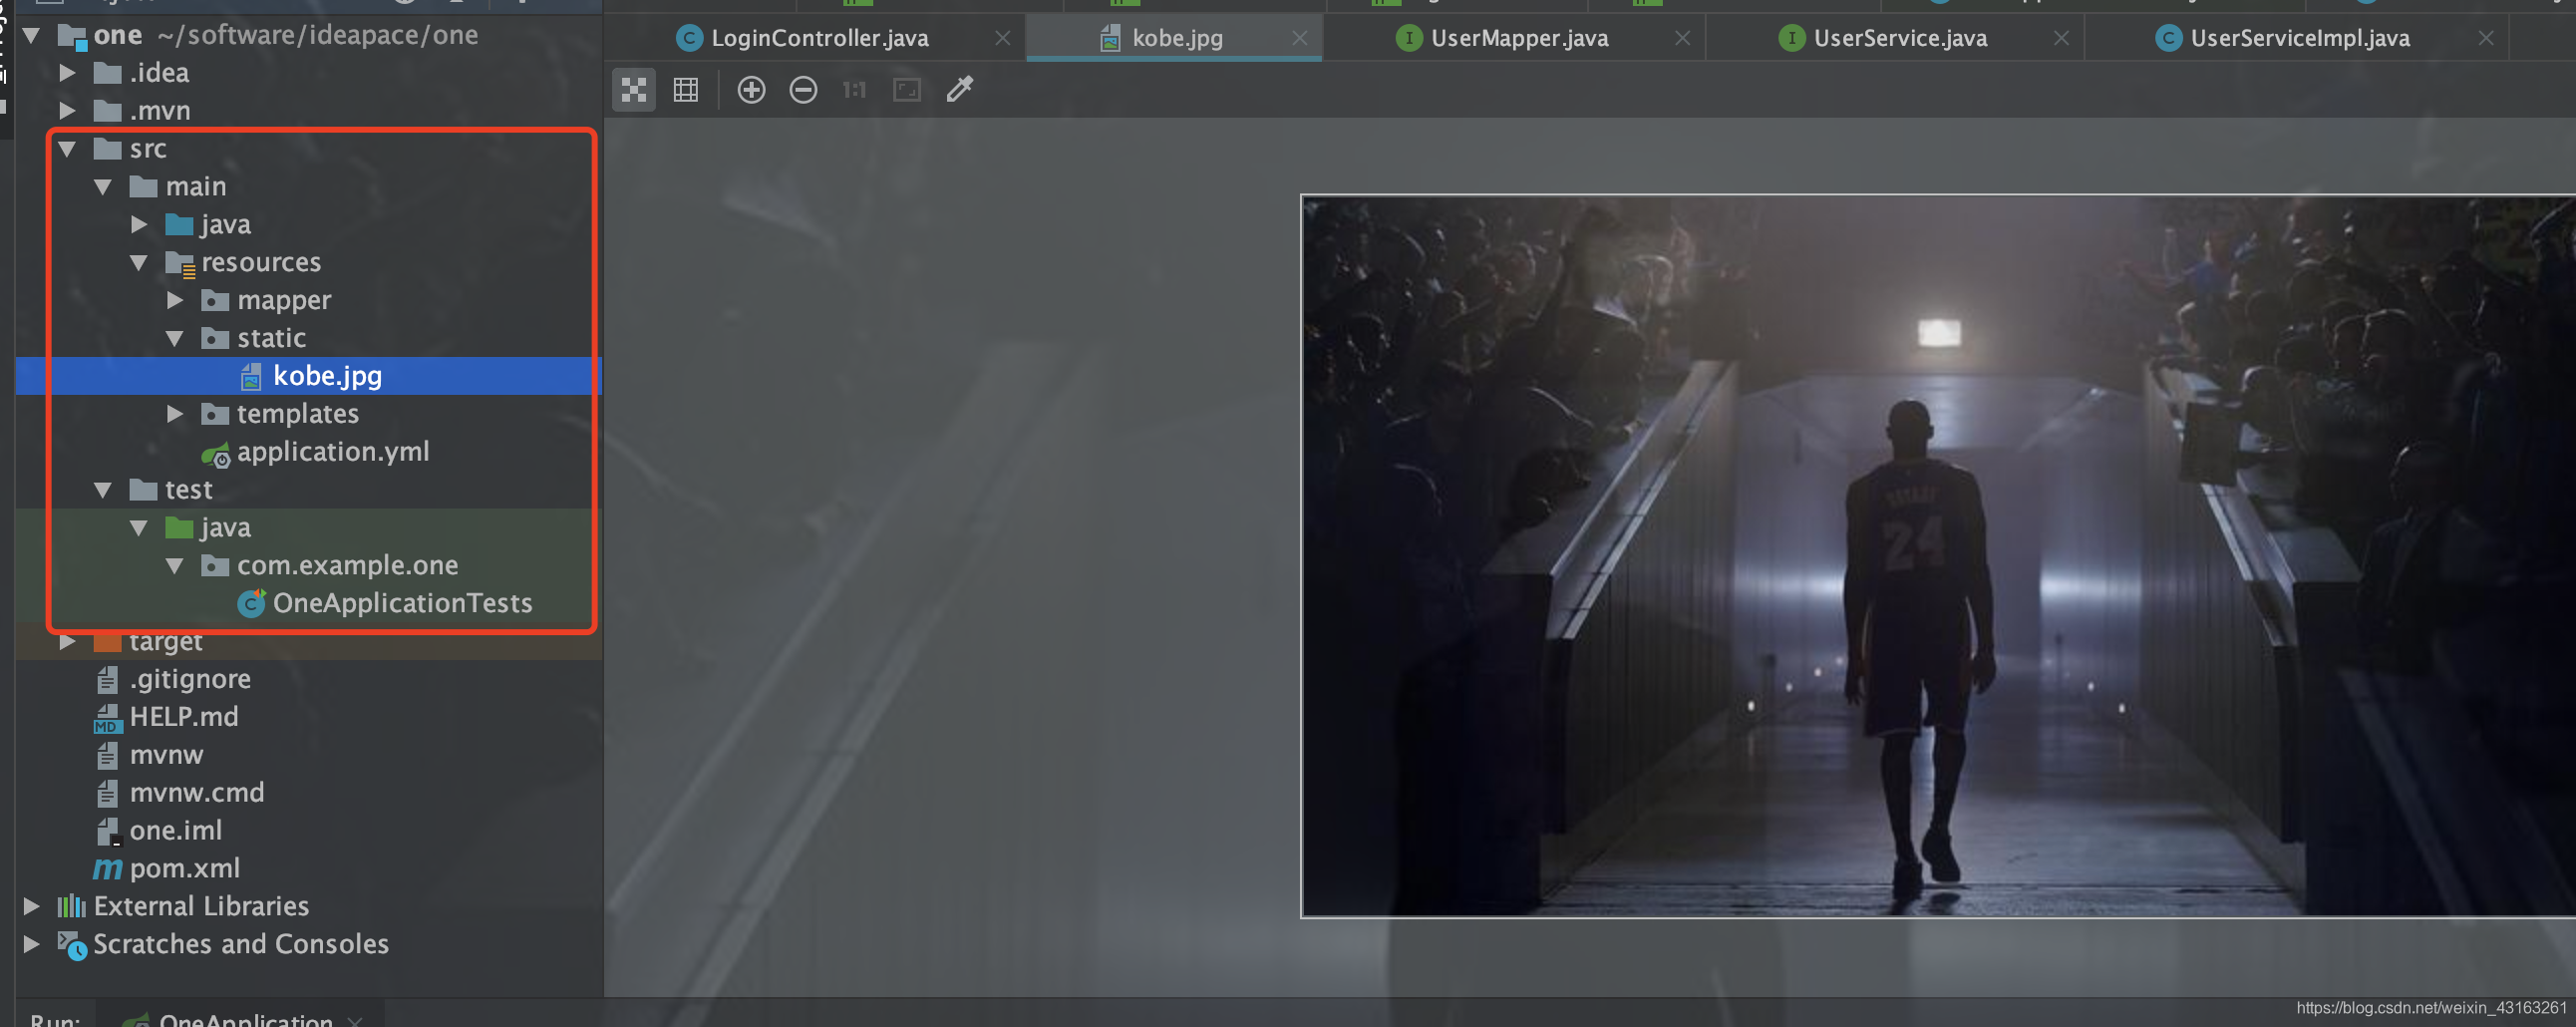Activate the color picker eyedropper tool
Image resolution: width=2576 pixels, height=1027 pixels.
pos(960,90)
